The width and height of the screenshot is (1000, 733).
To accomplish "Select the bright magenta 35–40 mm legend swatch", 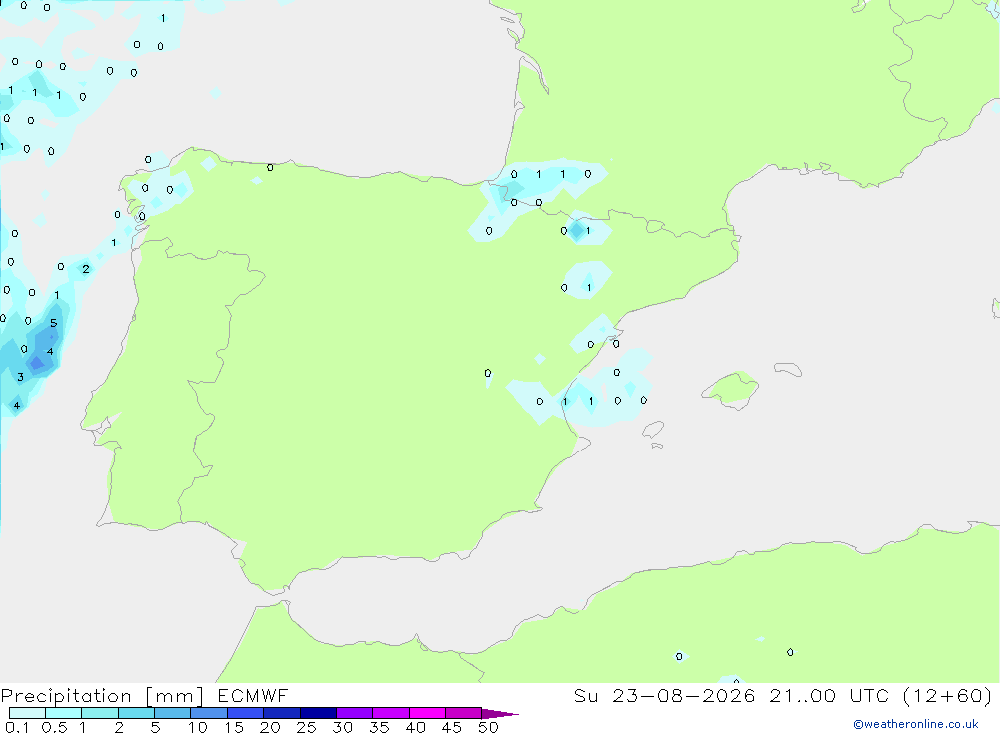I will click(x=390, y=713).
